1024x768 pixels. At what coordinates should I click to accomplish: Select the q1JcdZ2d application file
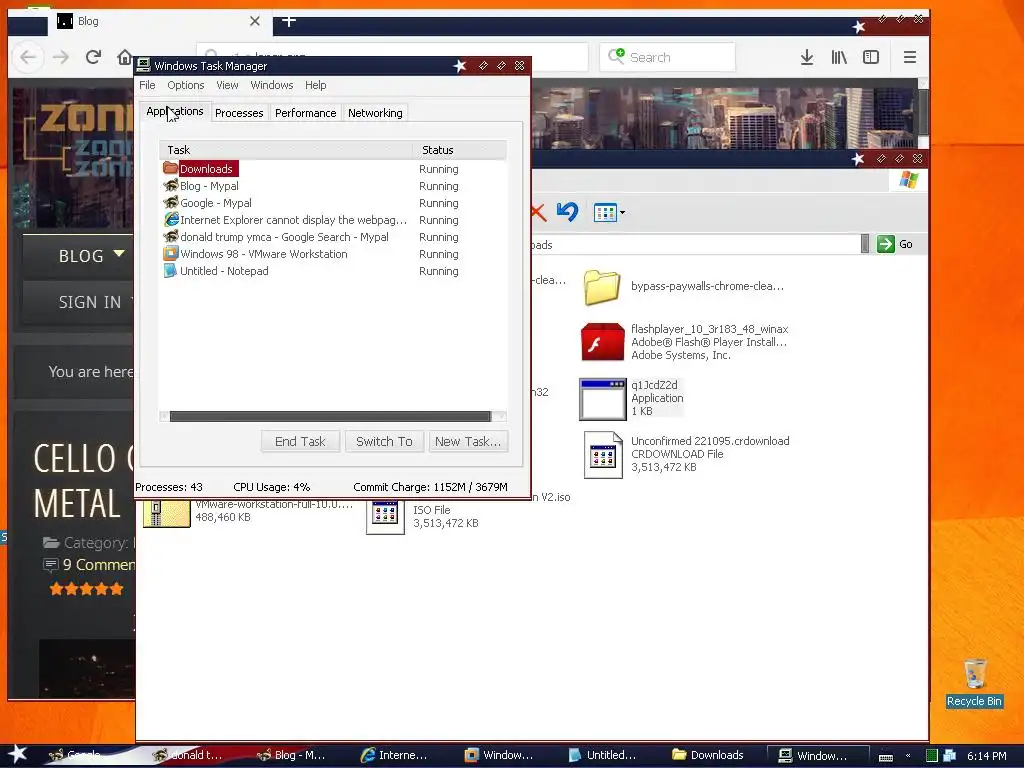631,398
